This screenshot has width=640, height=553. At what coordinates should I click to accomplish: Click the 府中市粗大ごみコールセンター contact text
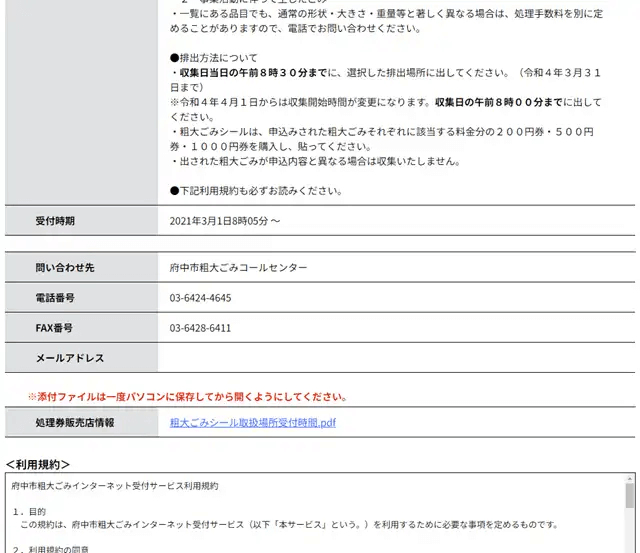[238, 268]
